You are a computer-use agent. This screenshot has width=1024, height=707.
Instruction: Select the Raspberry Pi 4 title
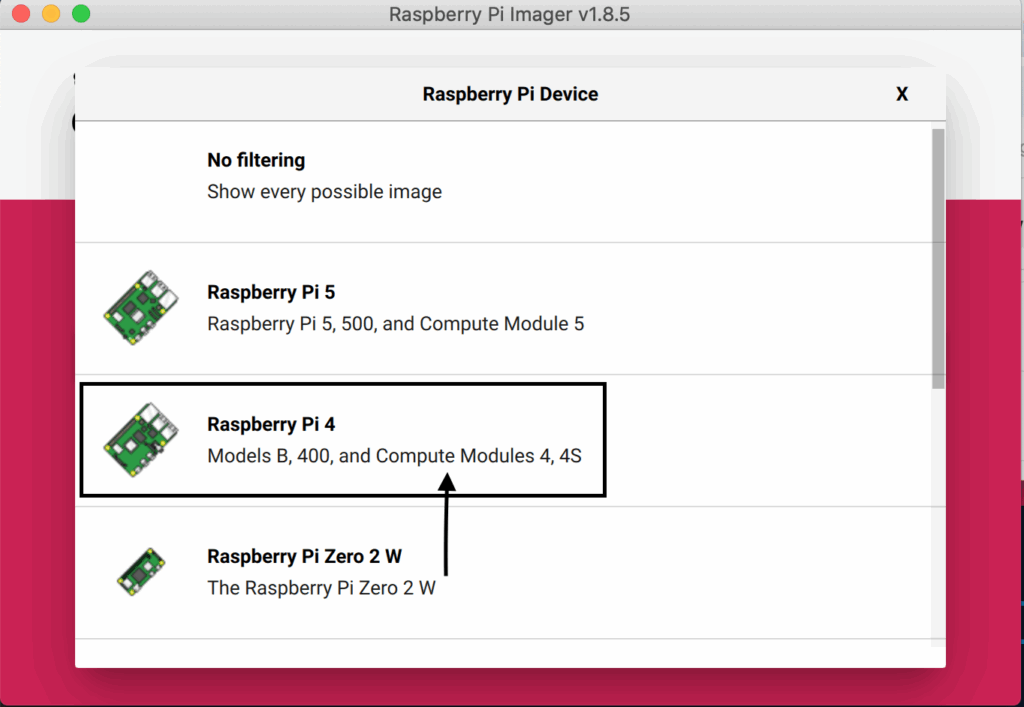click(x=271, y=424)
